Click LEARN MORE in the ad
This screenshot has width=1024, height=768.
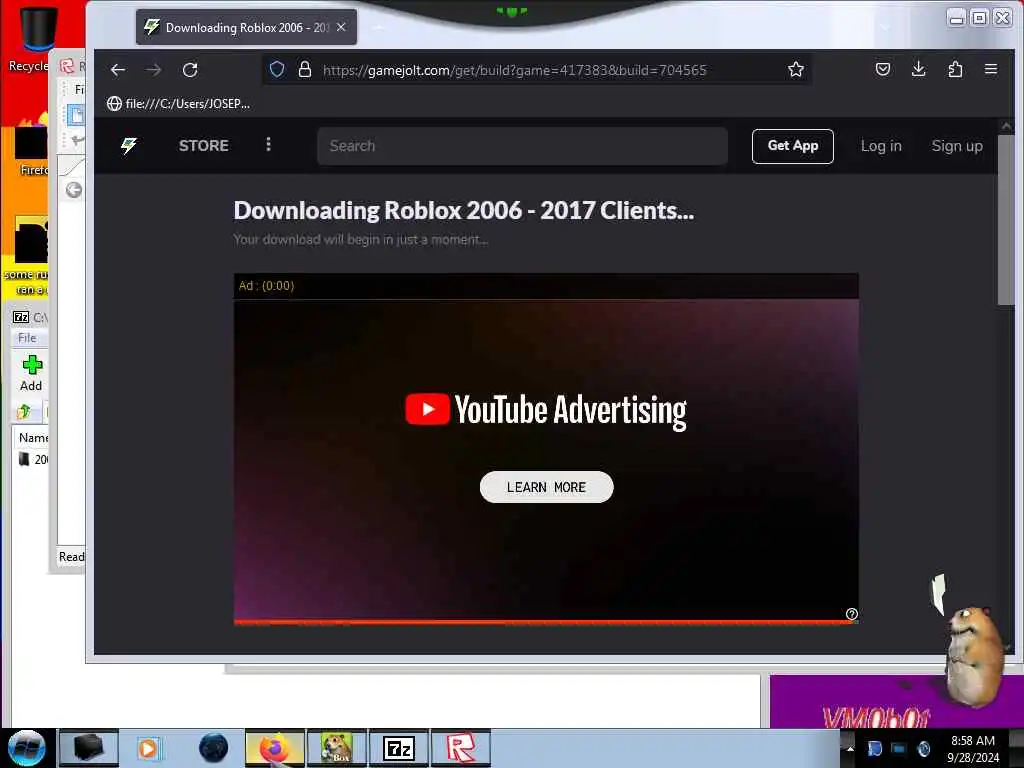click(x=547, y=487)
